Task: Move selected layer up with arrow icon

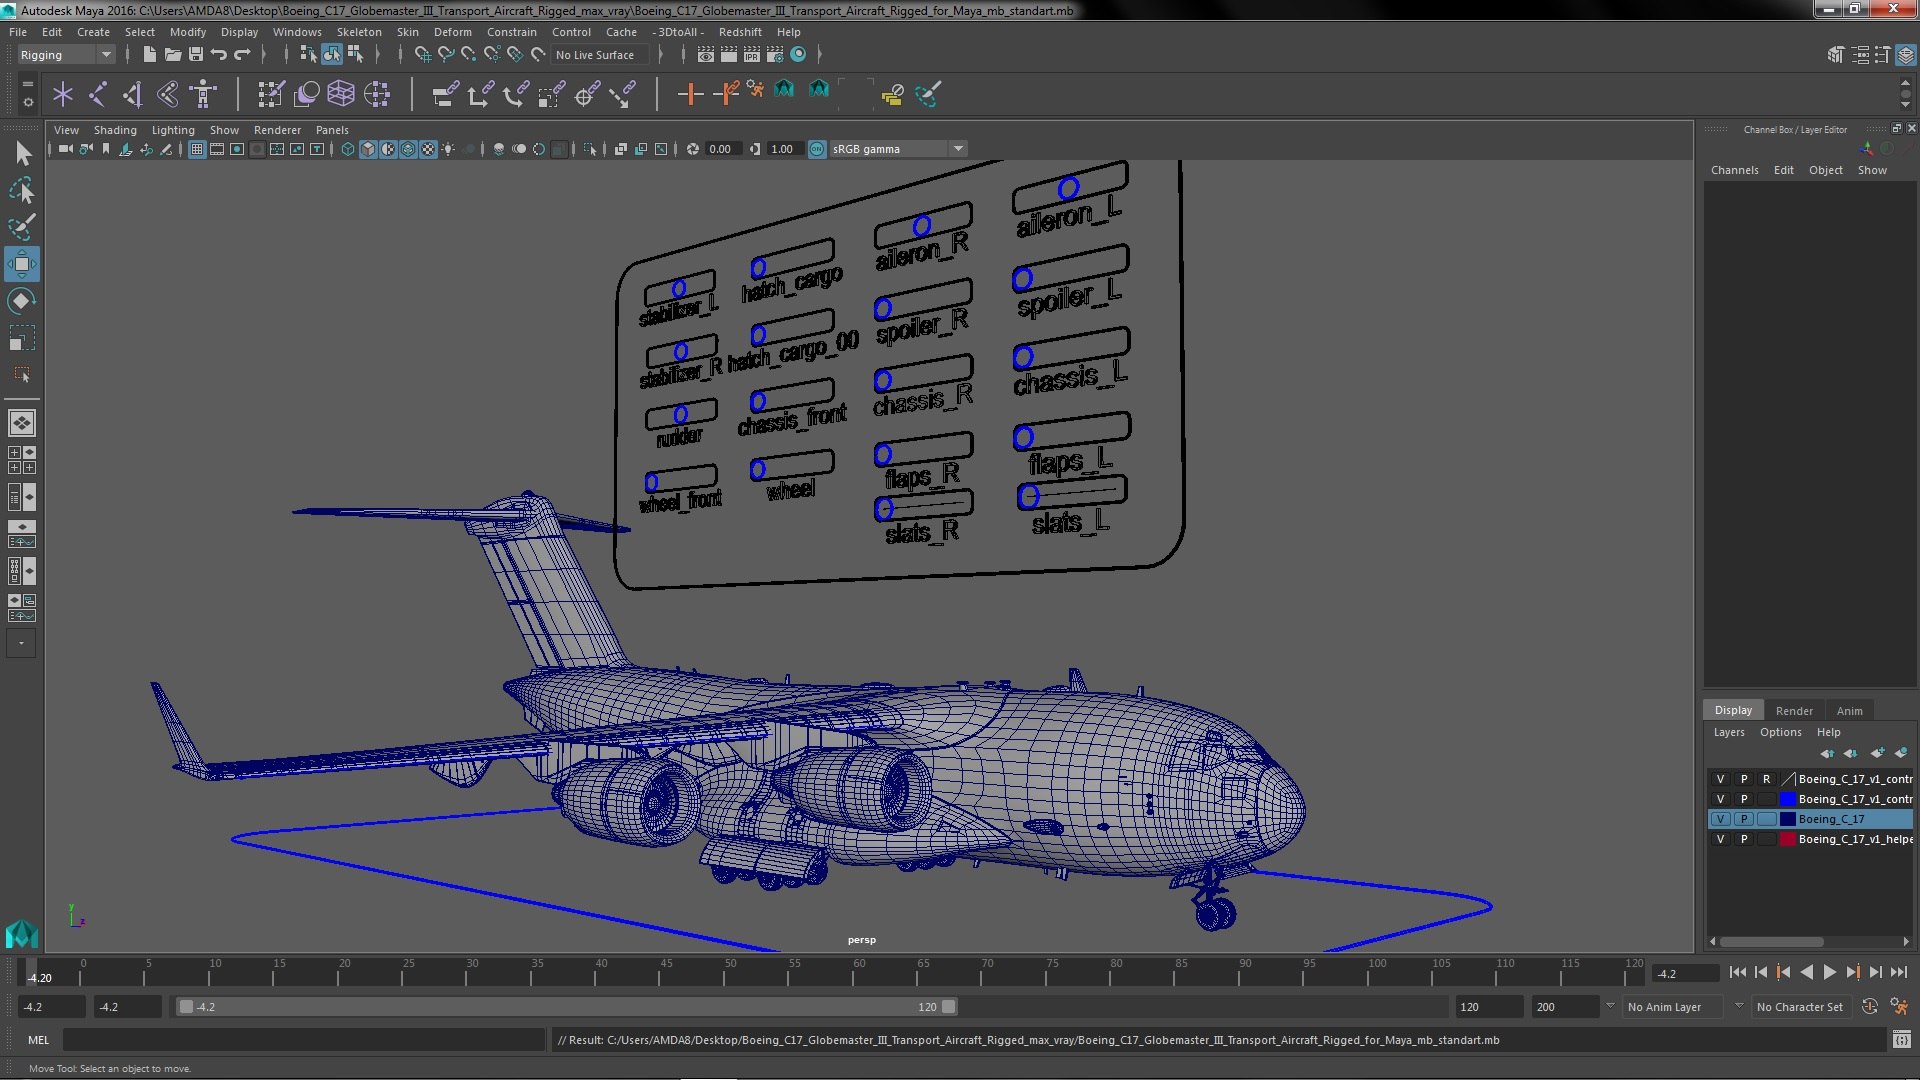Action: pyautogui.click(x=1827, y=753)
